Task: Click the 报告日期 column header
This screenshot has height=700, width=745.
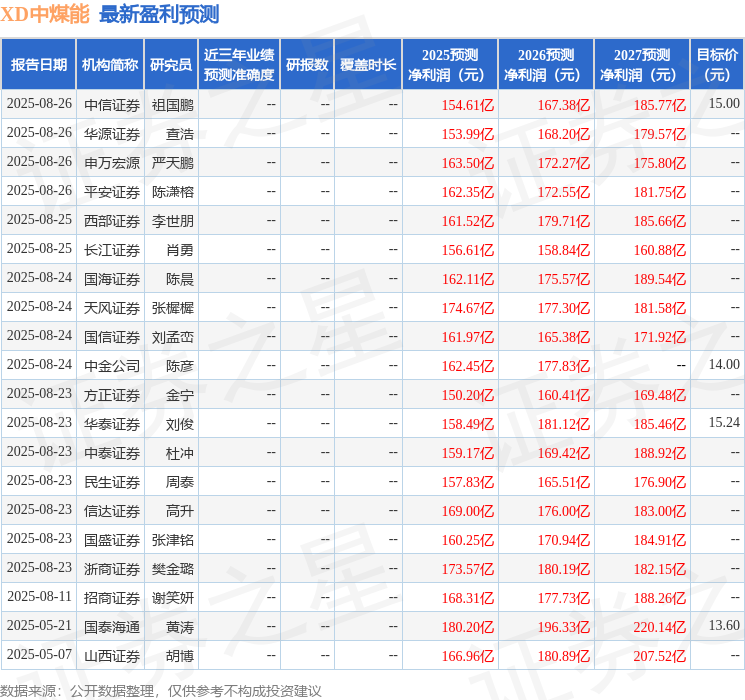Action: (38, 64)
